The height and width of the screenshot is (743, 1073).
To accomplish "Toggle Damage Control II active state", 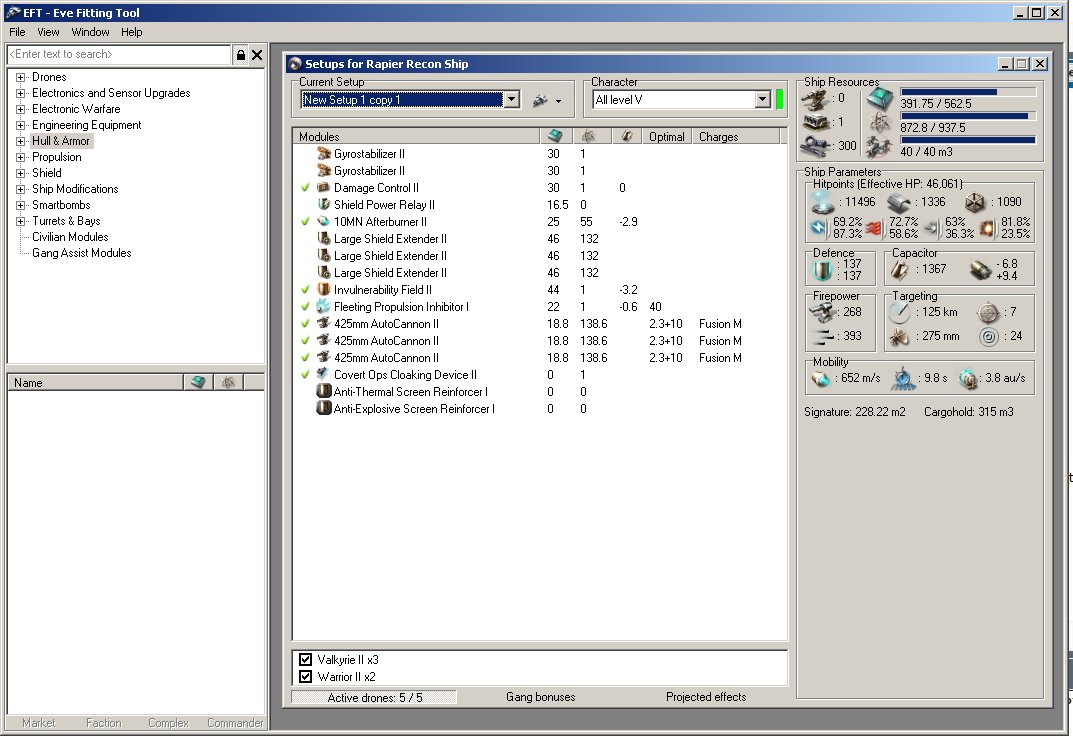I will [305, 187].
